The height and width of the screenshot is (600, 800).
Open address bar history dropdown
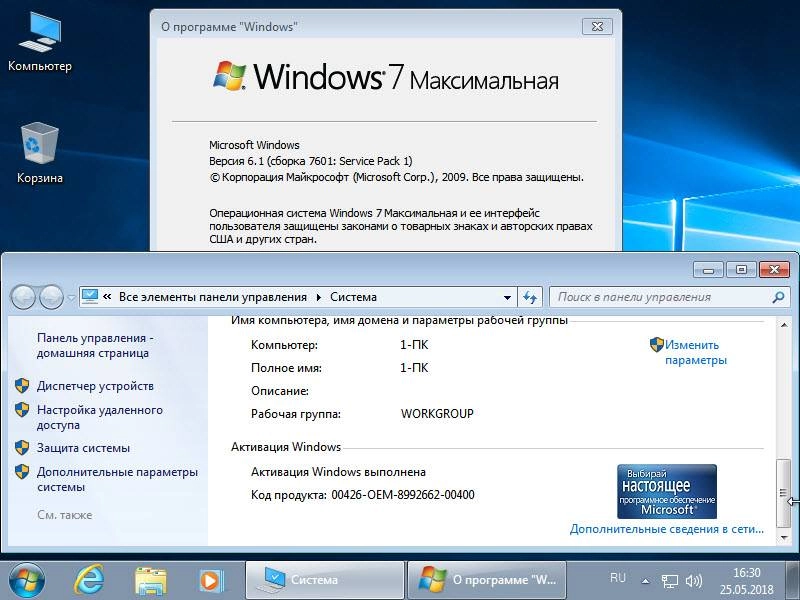[x=507, y=297]
